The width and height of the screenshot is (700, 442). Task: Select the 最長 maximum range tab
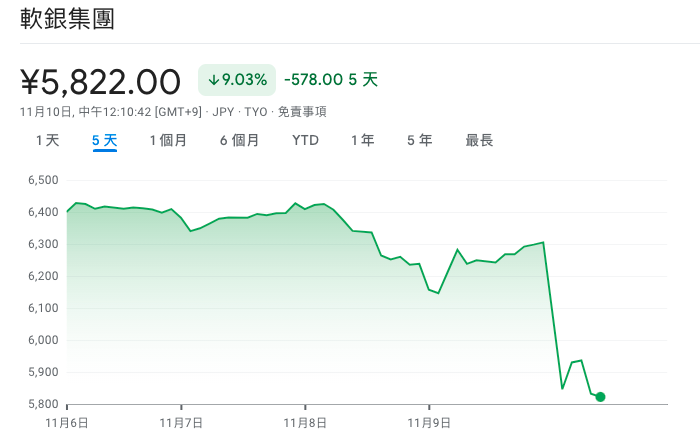479,141
